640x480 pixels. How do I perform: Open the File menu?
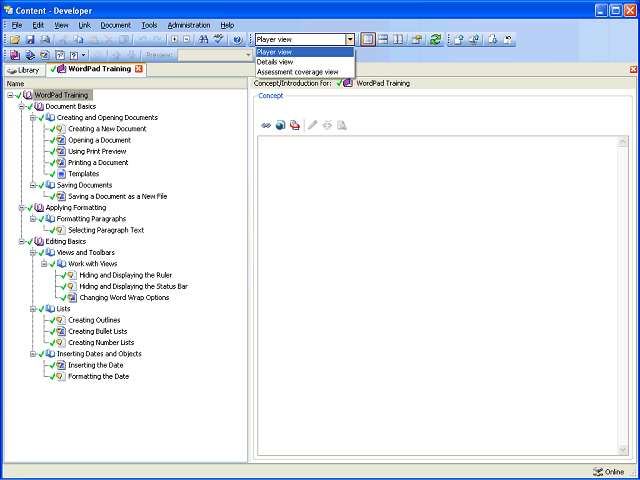[x=17, y=25]
